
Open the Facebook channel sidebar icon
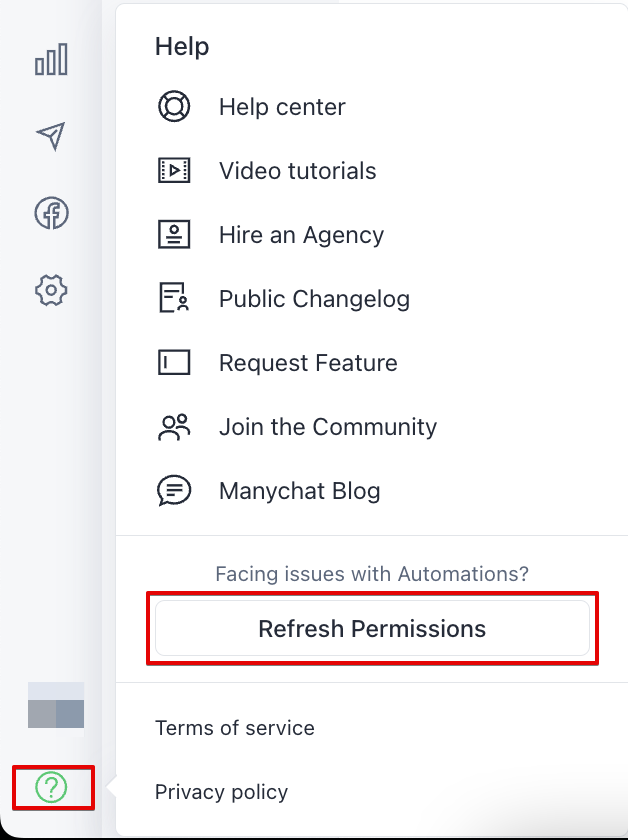click(51, 213)
